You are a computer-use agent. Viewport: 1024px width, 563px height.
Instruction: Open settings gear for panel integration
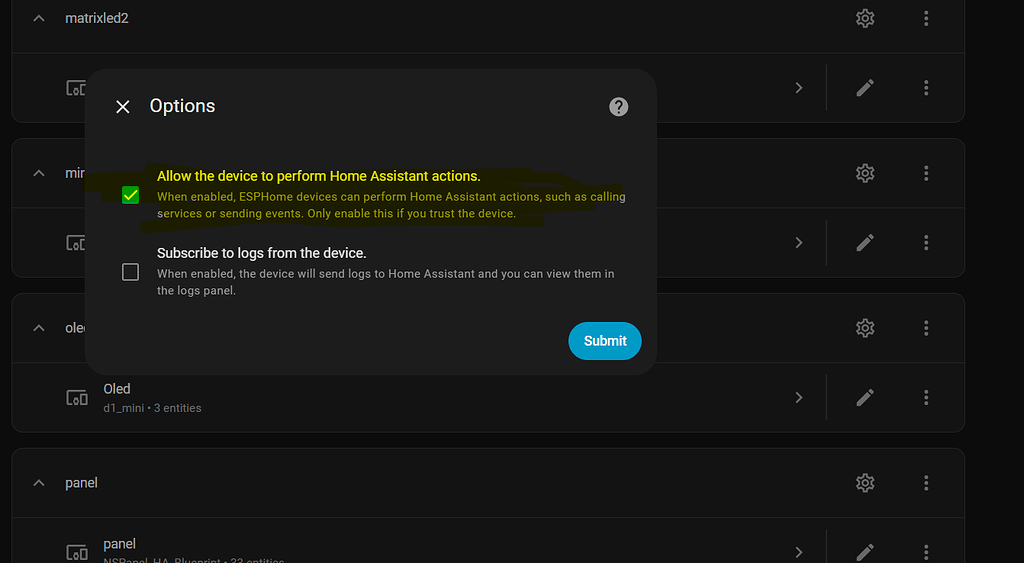tap(865, 483)
